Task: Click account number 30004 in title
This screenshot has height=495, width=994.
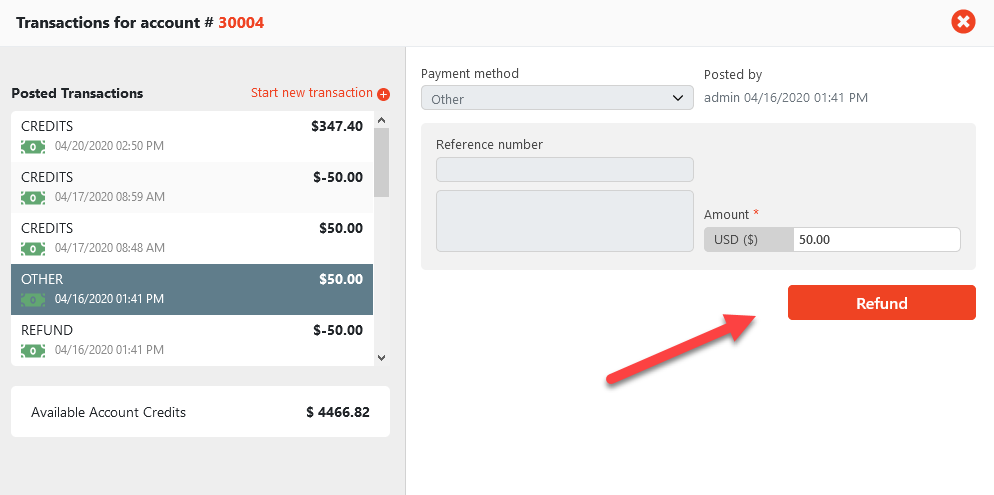Action: coord(241,22)
